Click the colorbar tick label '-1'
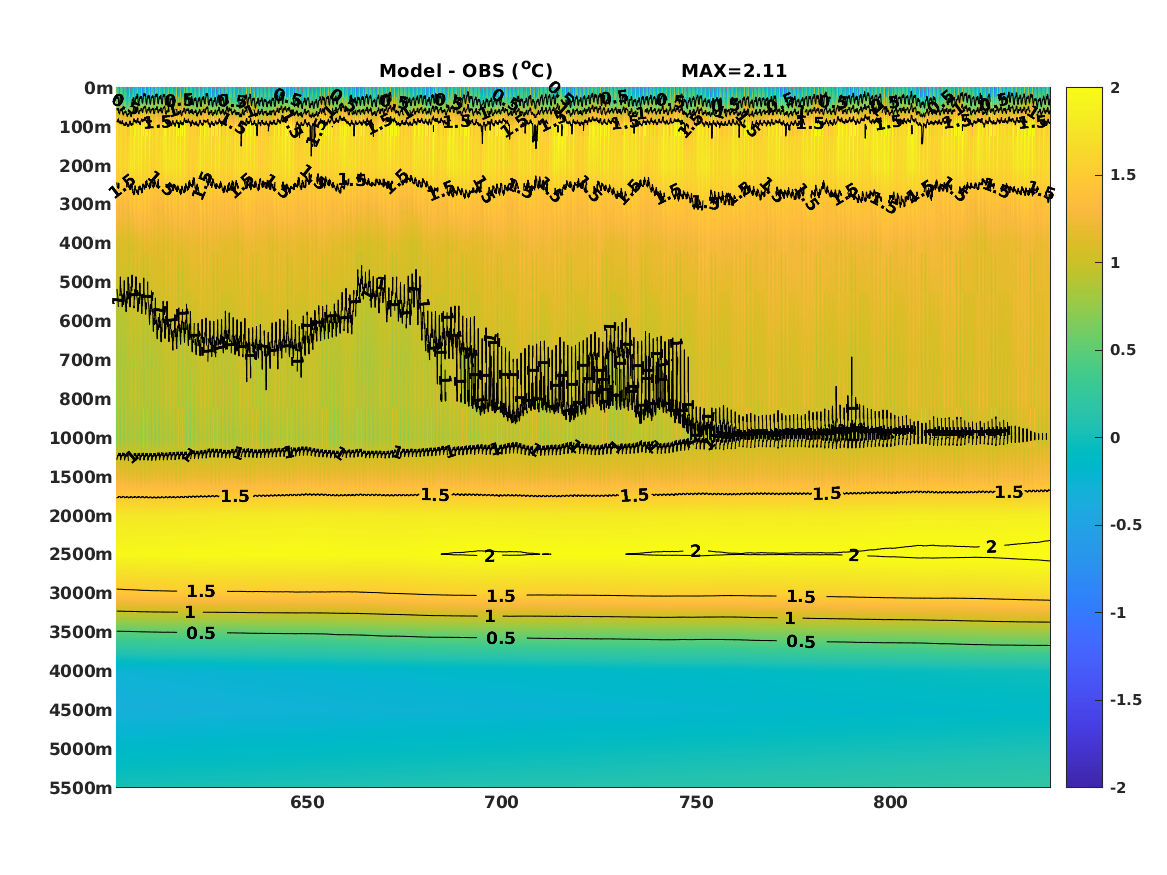The height and width of the screenshot is (875, 1167). pyautogui.click(x=1118, y=612)
